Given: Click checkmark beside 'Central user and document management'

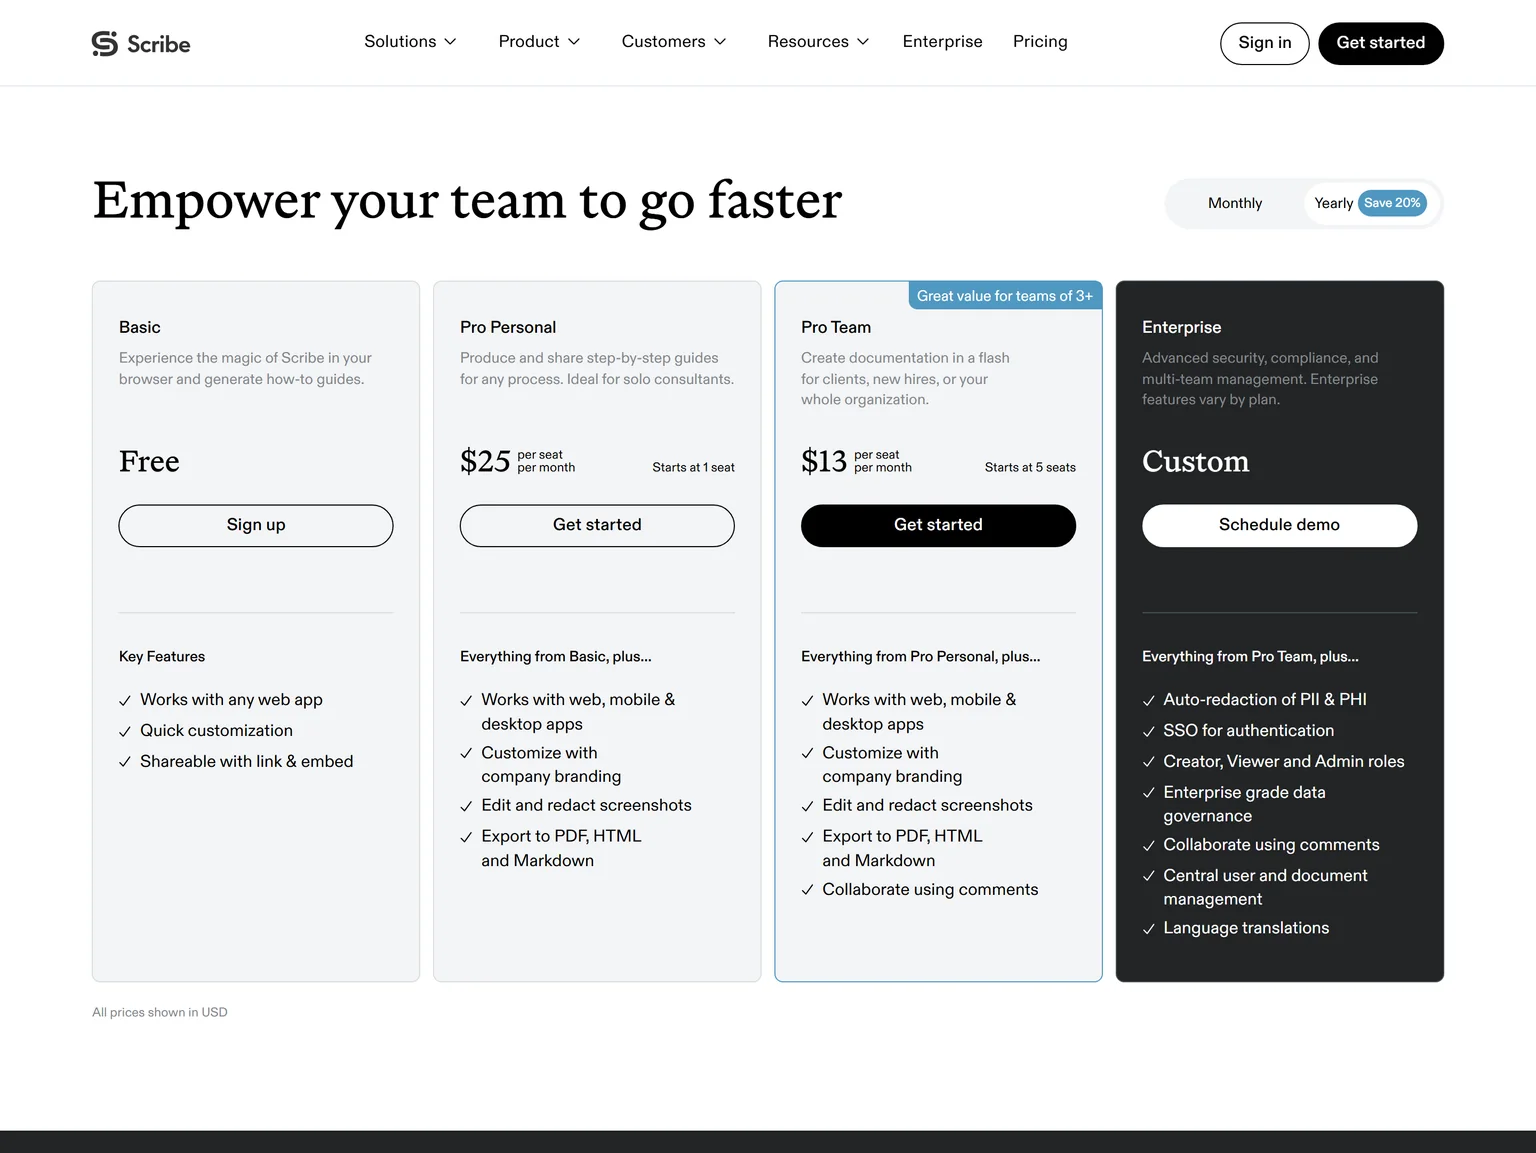Looking at the screenshot, I should click(1148, 877).
